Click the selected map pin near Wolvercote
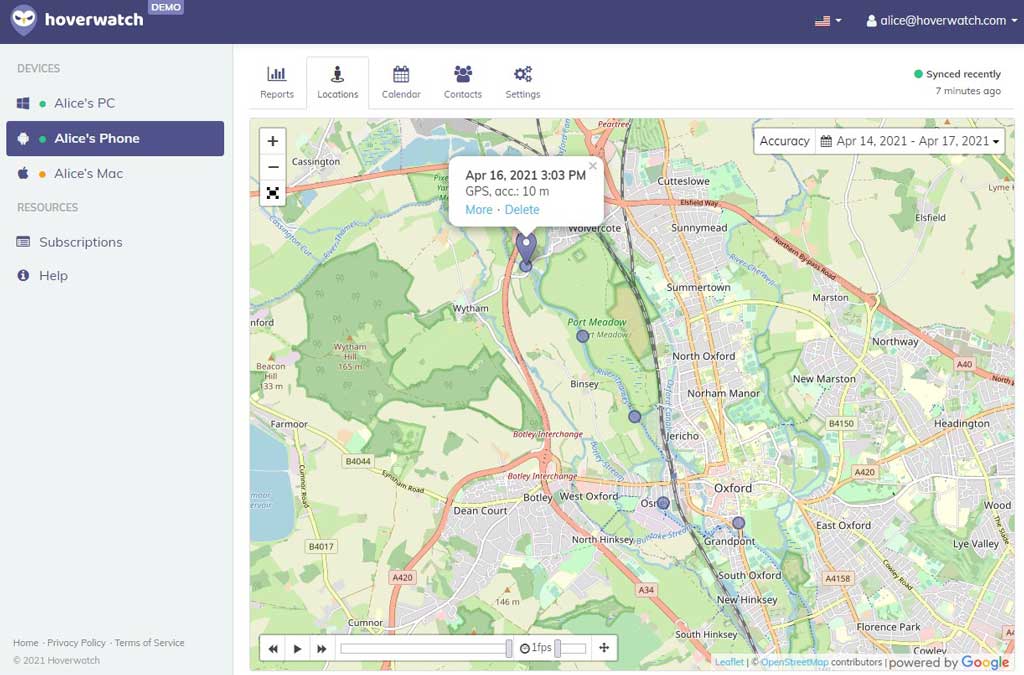Screen dimensions: 1024x675 click(526, 248)
